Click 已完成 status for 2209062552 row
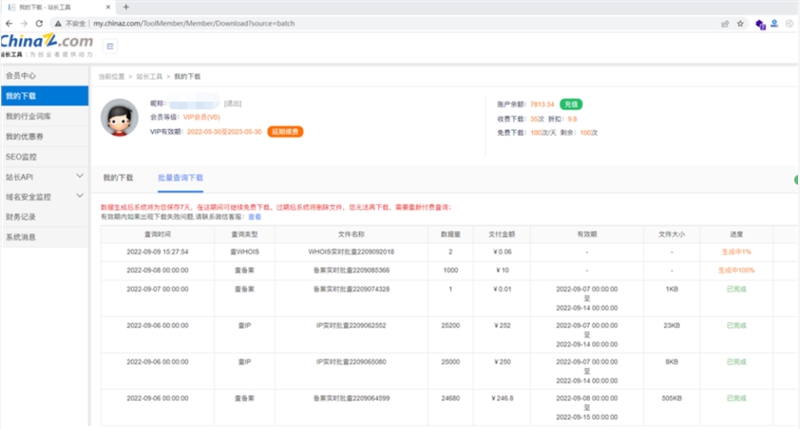The height and width of the screenshot is (429, 800). [736, 325]
